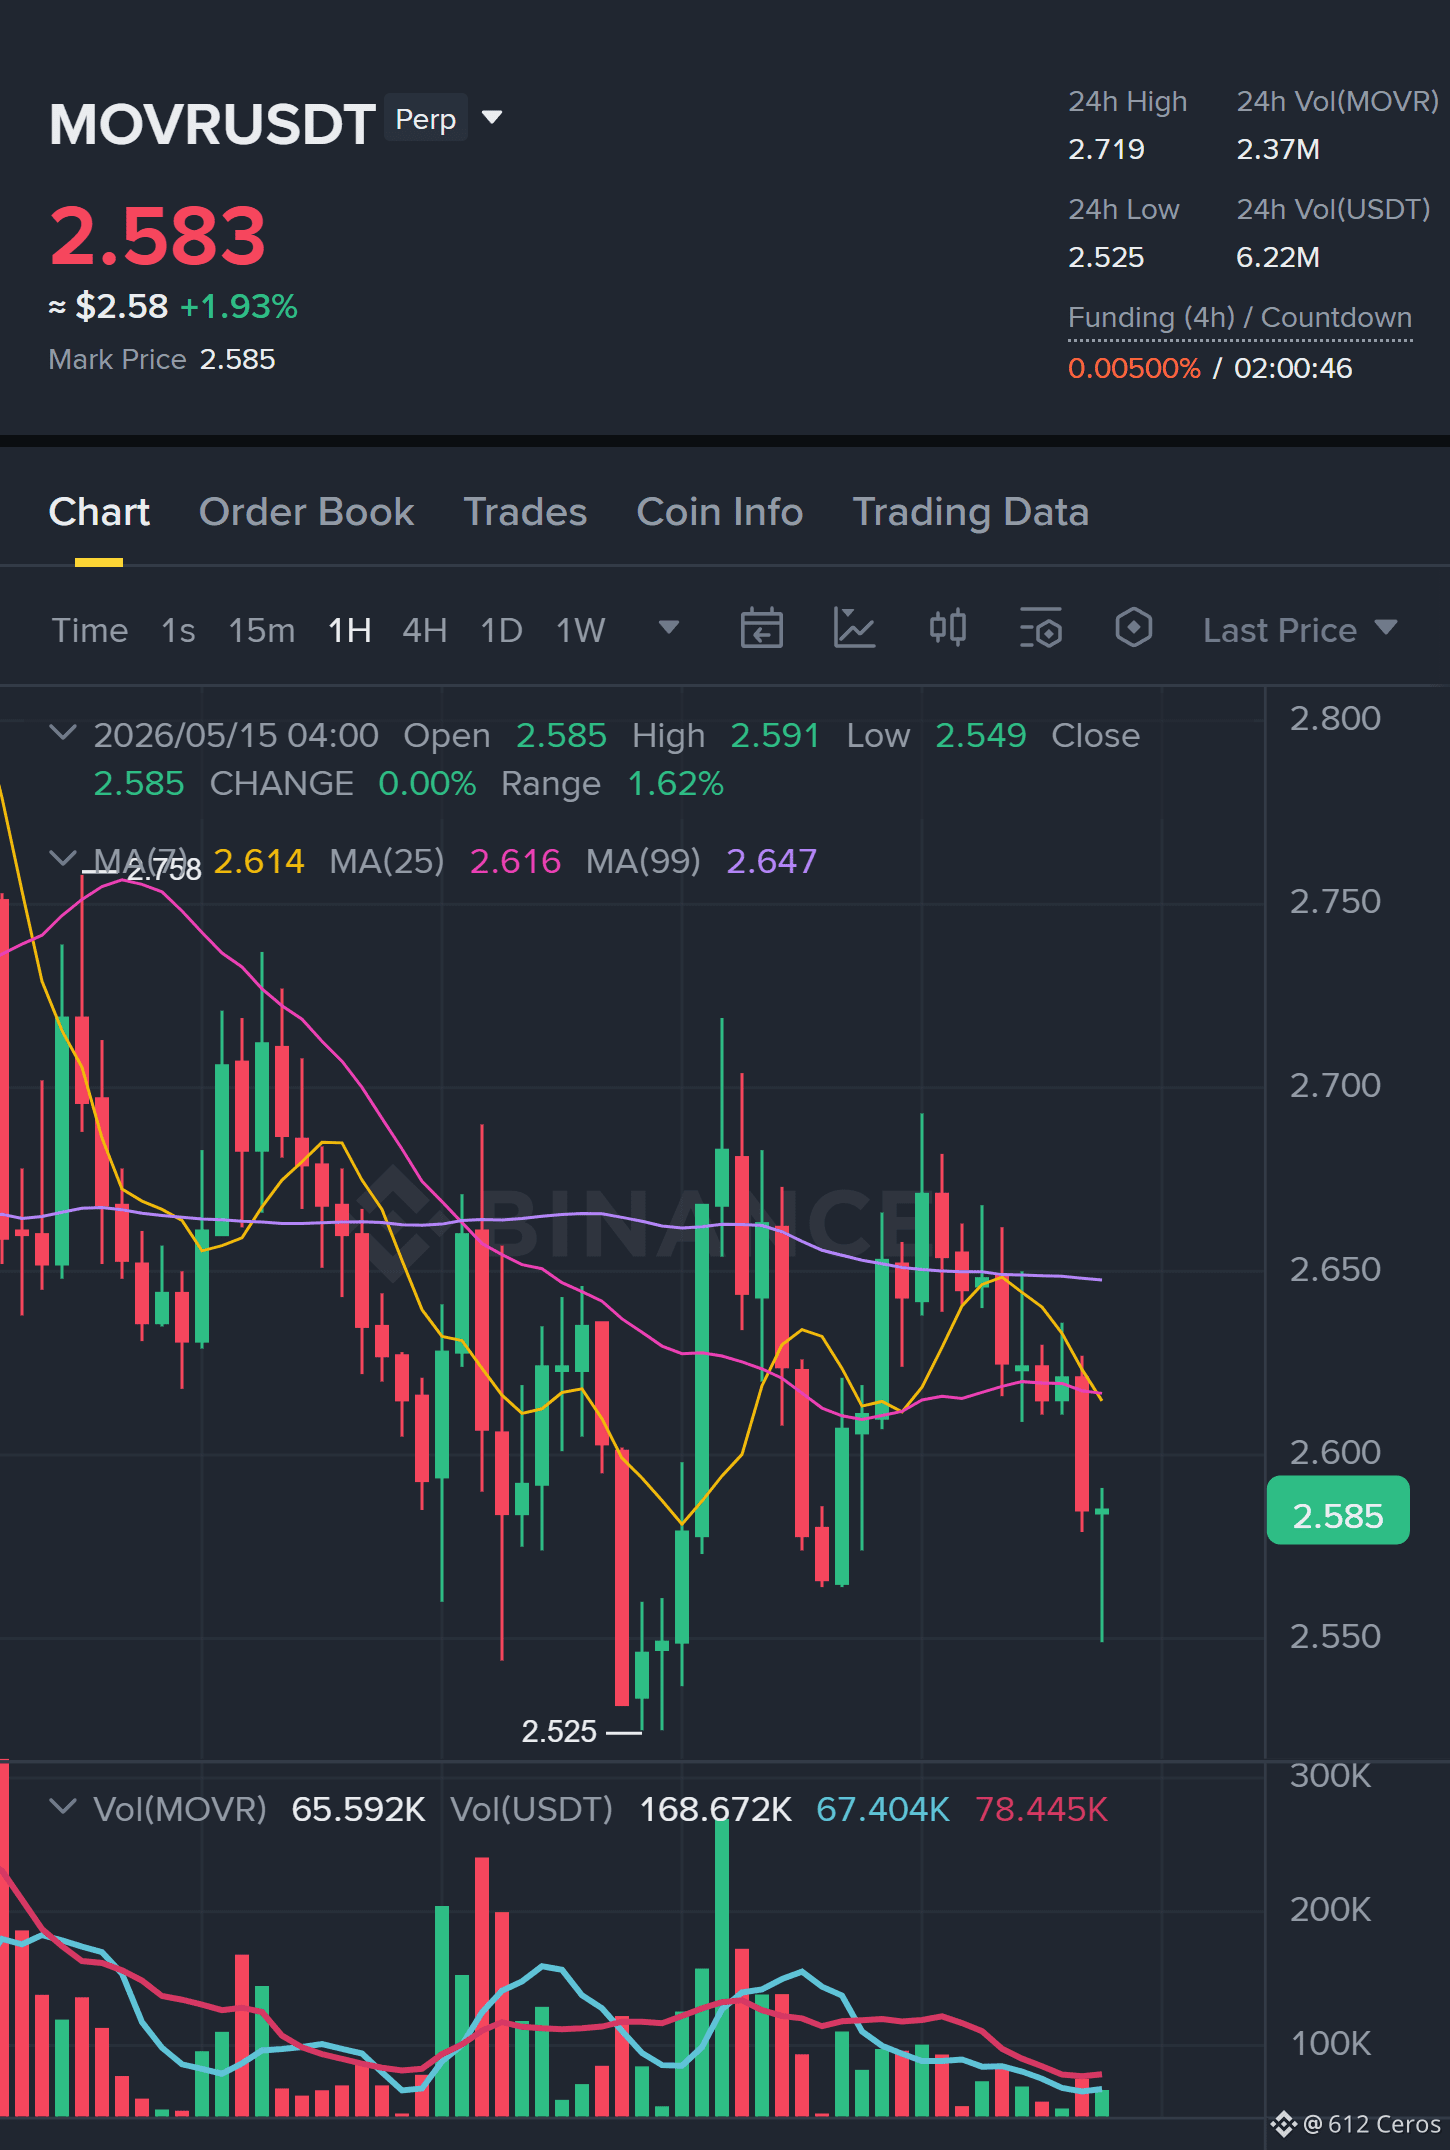1450x2150 pixels.
Task: Collapse the Vol(MOVR) volume legend
Action: pyautogui.click(x=63, y=1807)
